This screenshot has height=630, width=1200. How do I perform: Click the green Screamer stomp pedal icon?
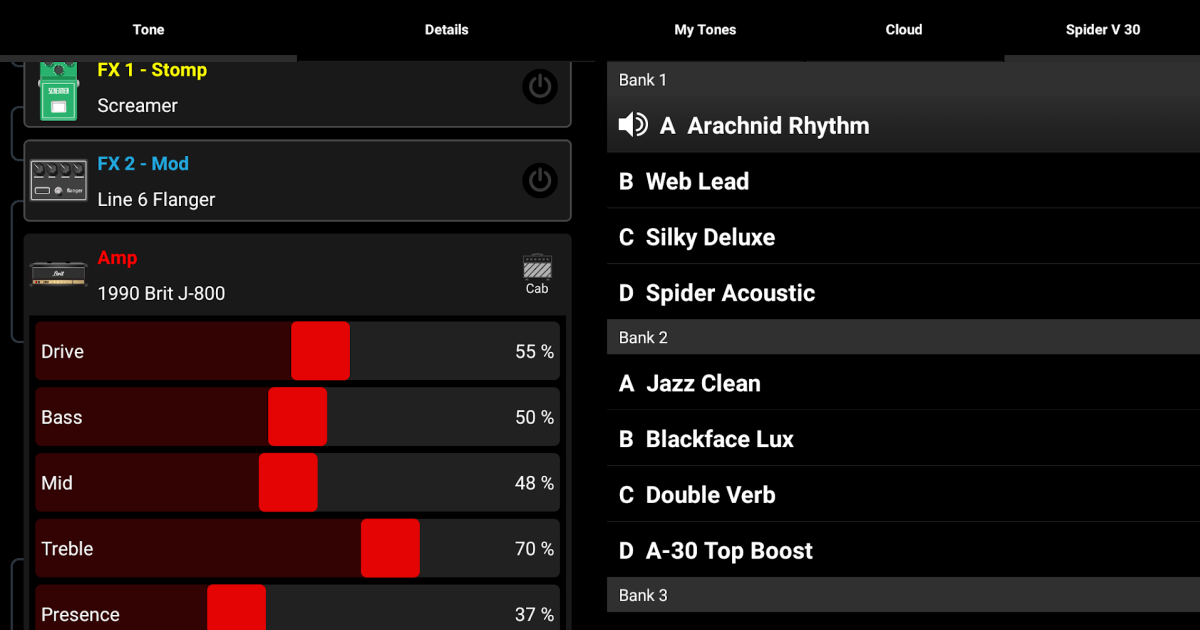pos(58,91)
